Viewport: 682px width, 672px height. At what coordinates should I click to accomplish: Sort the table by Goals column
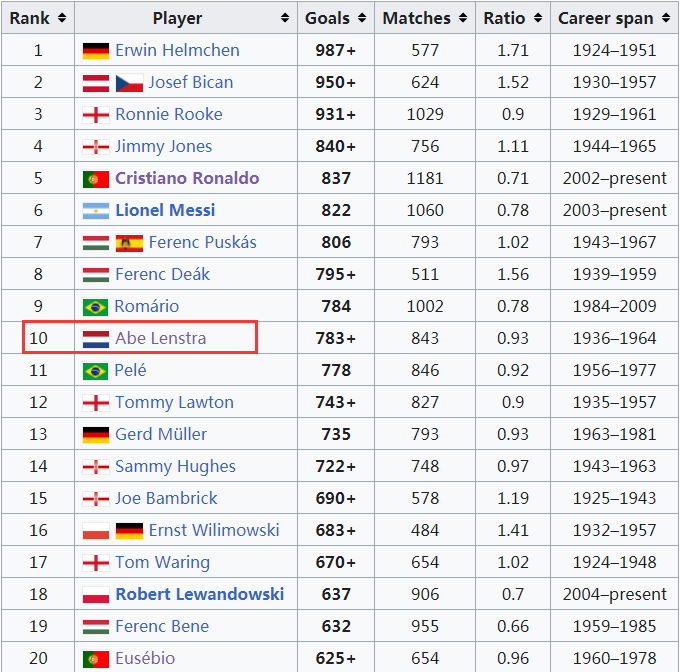pos(362,18)
